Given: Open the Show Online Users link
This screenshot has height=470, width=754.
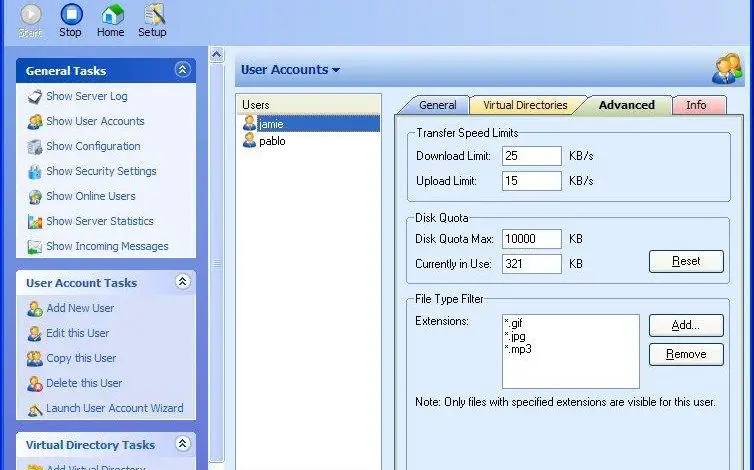Looking at the screenshot, I should click(x=91, y=196).
